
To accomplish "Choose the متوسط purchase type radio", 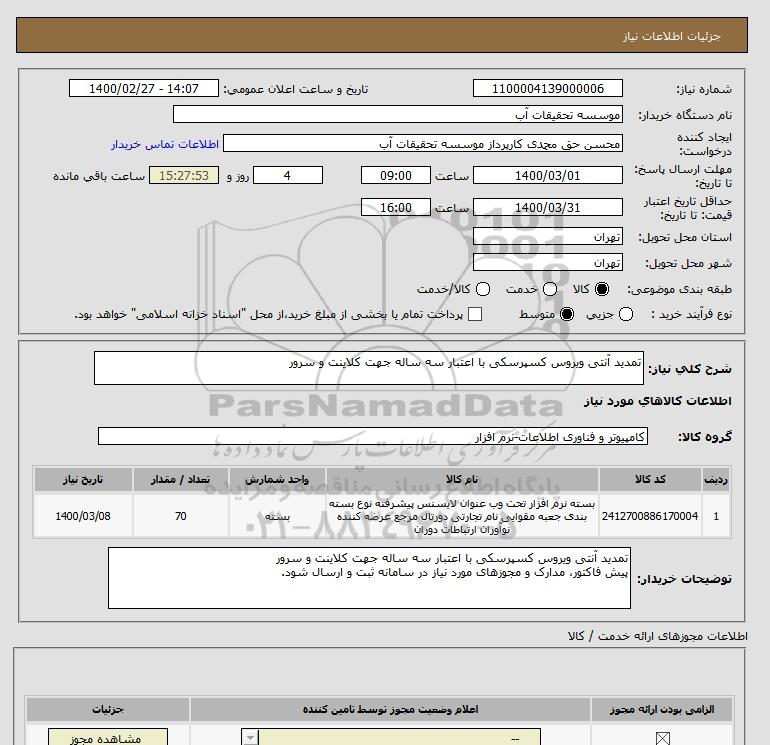I will 567,314.
